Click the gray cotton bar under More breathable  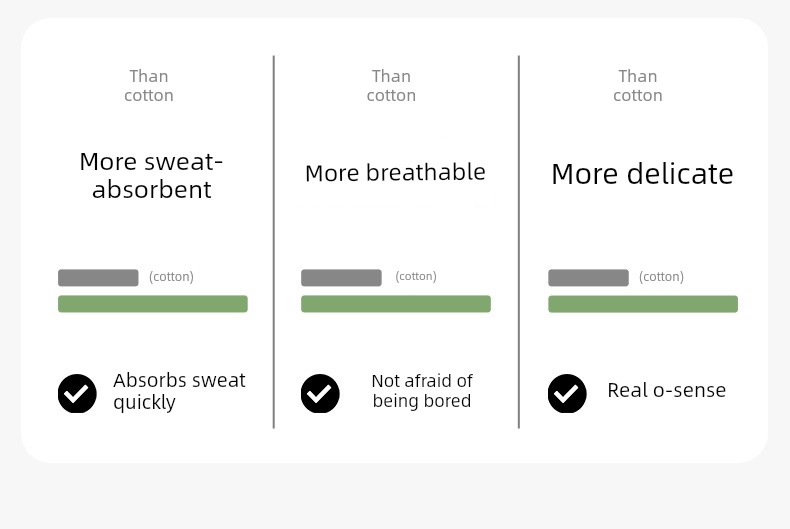click(x=341, y=278)
